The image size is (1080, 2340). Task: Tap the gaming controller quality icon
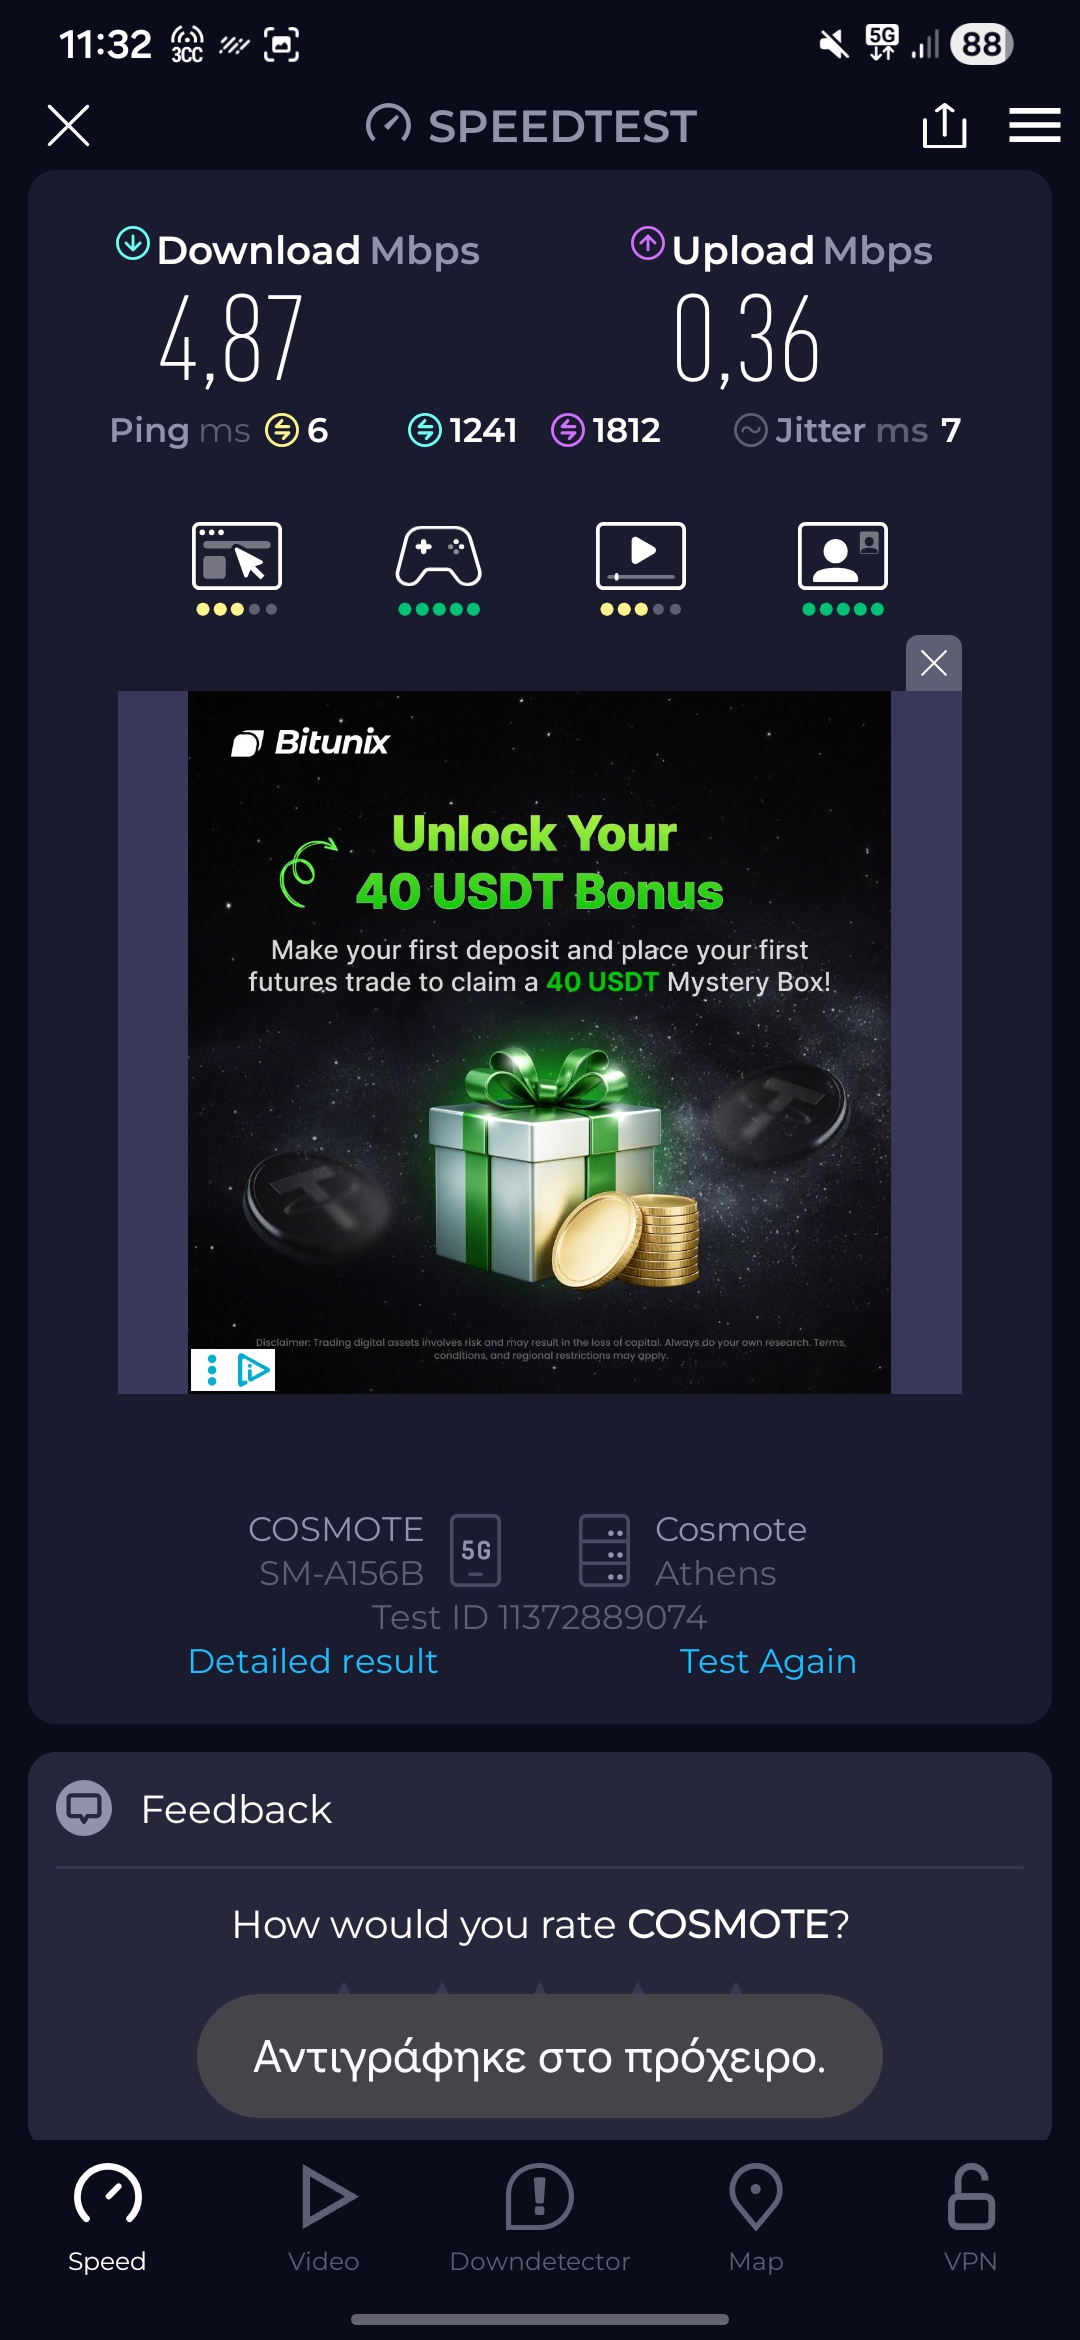[x=439, y=556]
